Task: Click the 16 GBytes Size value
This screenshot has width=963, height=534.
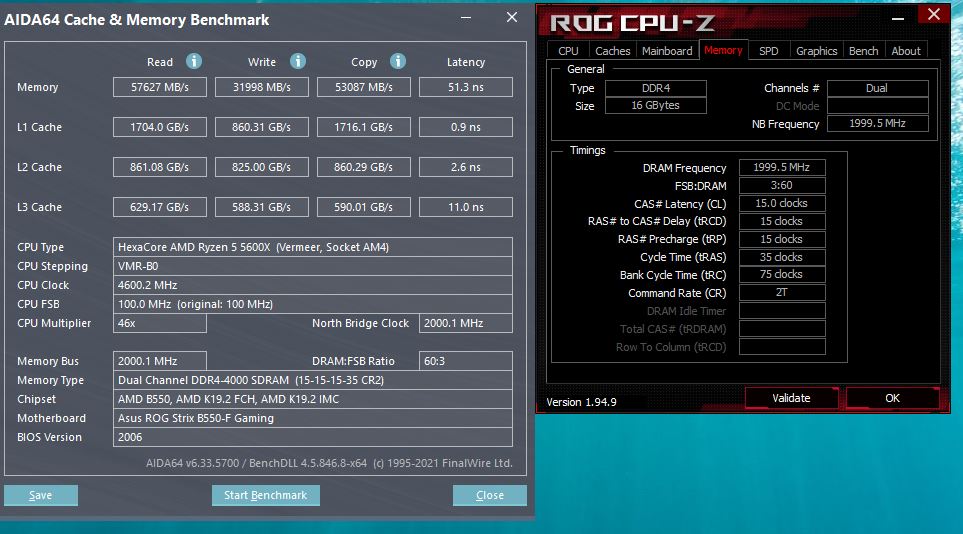Action: (655, 105)
